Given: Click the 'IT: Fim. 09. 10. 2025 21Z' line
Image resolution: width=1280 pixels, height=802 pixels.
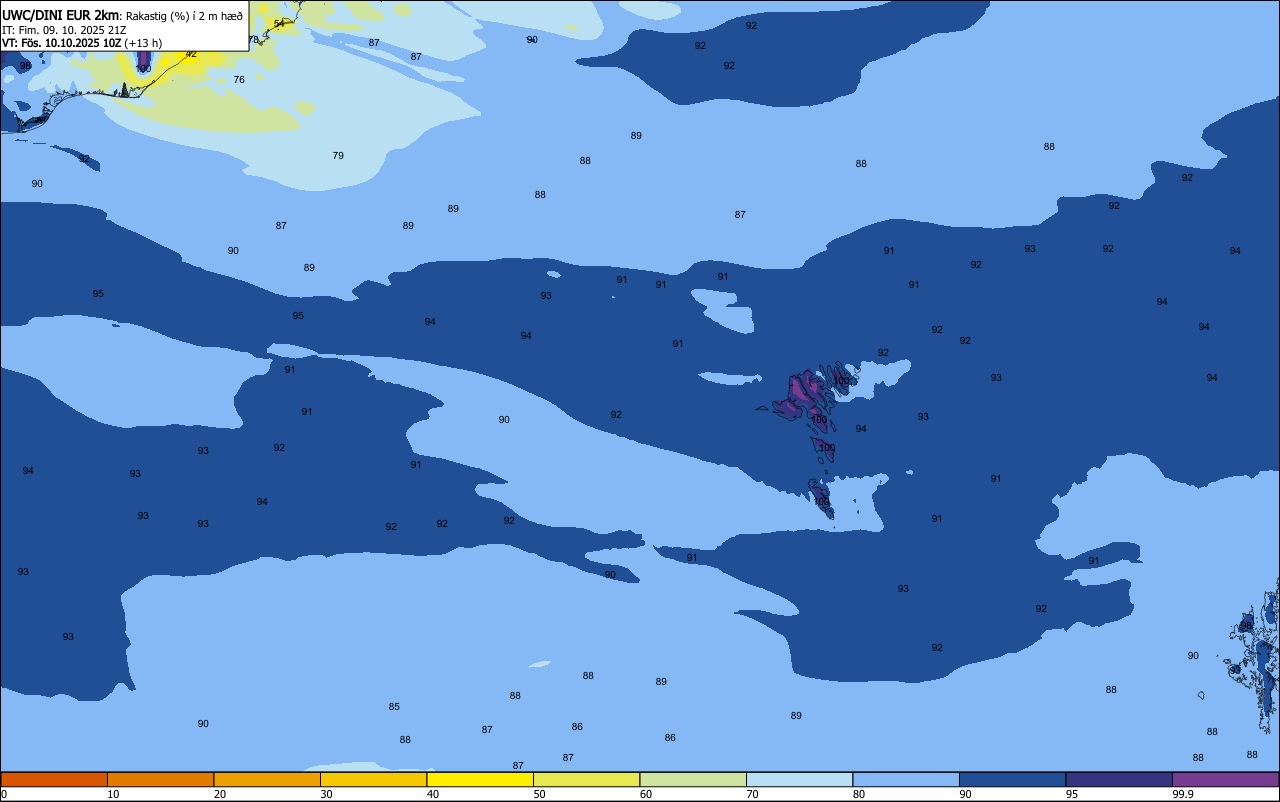Looking at the screenshot, I should tap(64, 30).
